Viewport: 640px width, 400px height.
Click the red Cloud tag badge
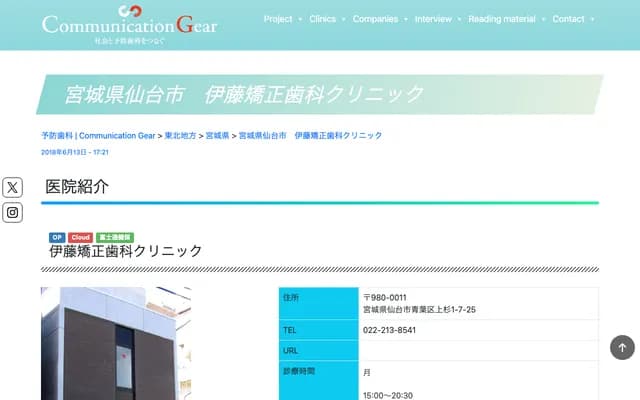[80, 237]
